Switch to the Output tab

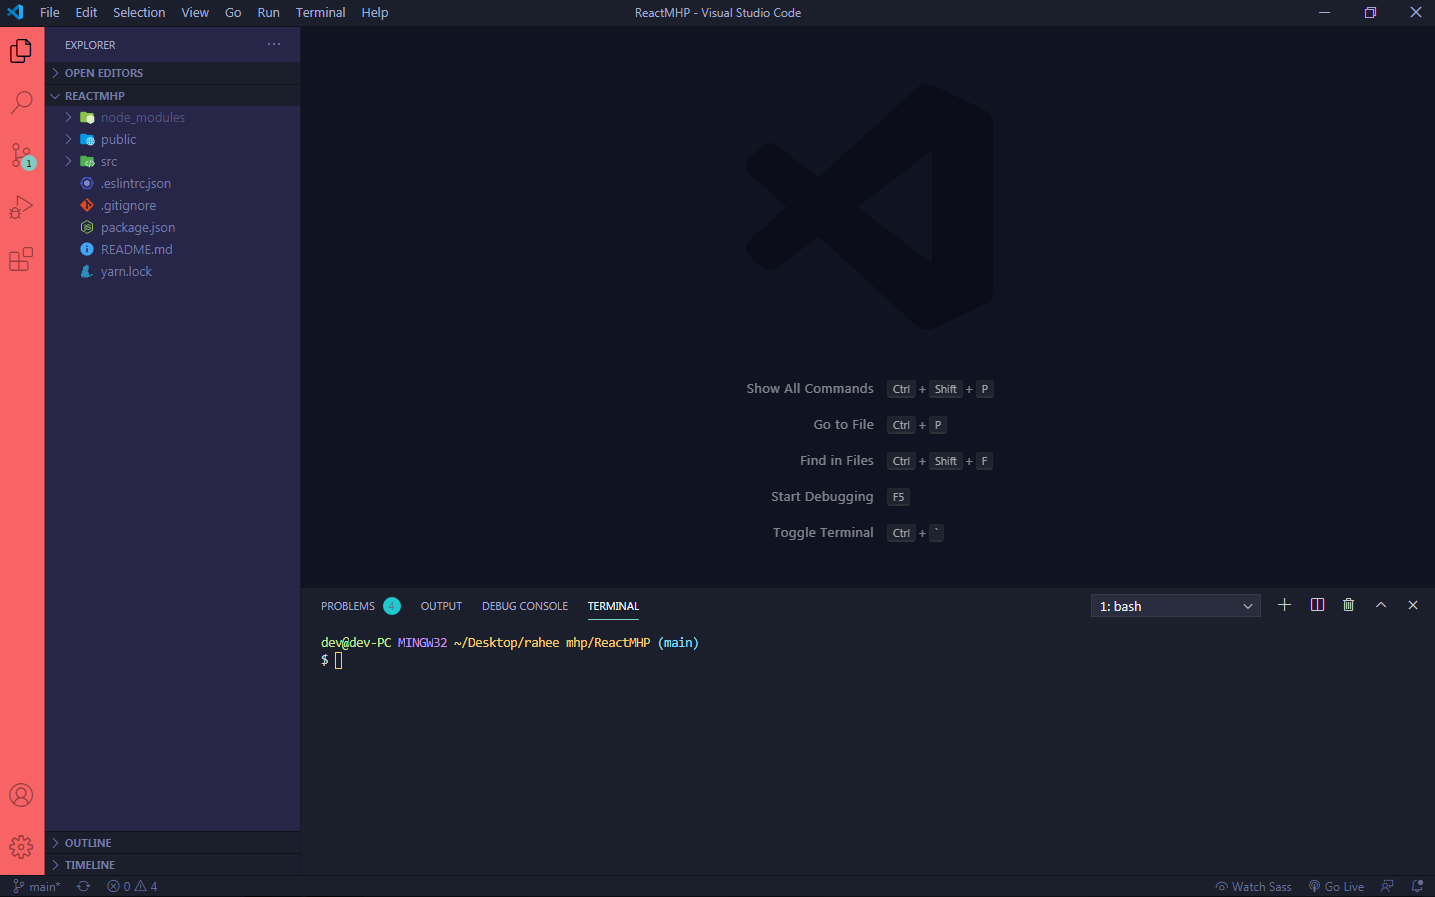(x=441, y=606)
